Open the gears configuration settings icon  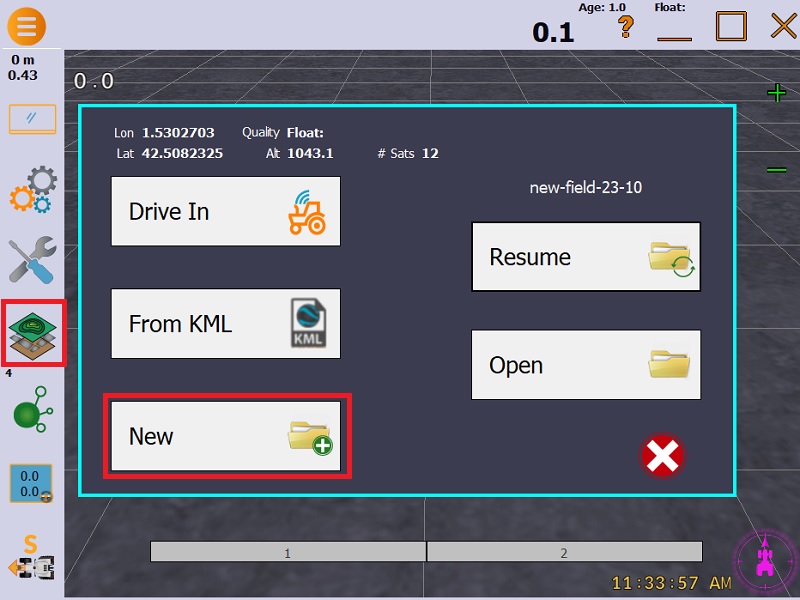click(x=32, y=191)
